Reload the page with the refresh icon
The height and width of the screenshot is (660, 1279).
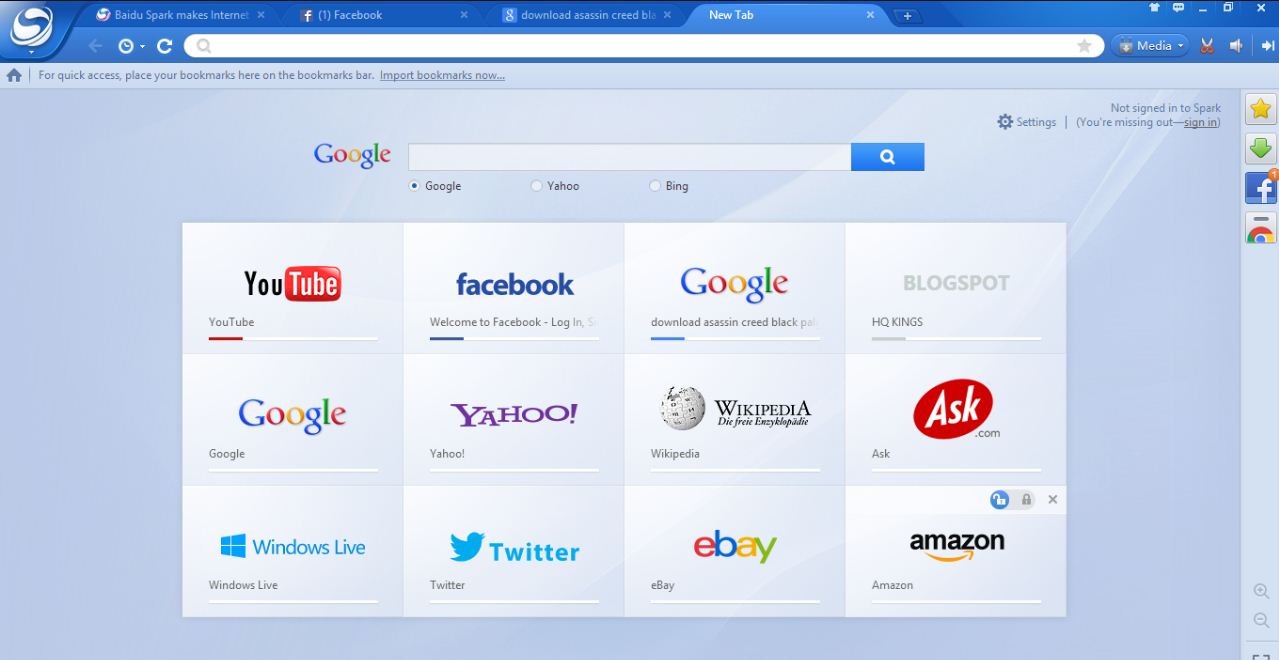coord(165,46)
